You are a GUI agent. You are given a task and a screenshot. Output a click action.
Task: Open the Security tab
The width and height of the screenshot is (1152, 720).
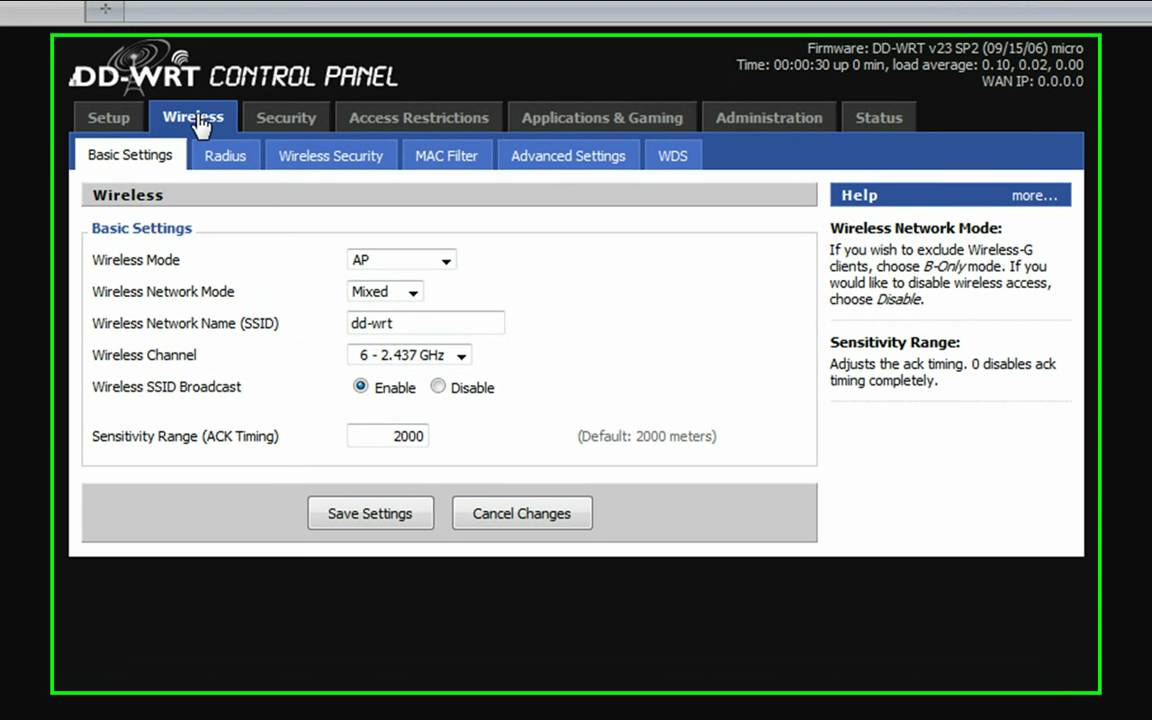point(286,118)
